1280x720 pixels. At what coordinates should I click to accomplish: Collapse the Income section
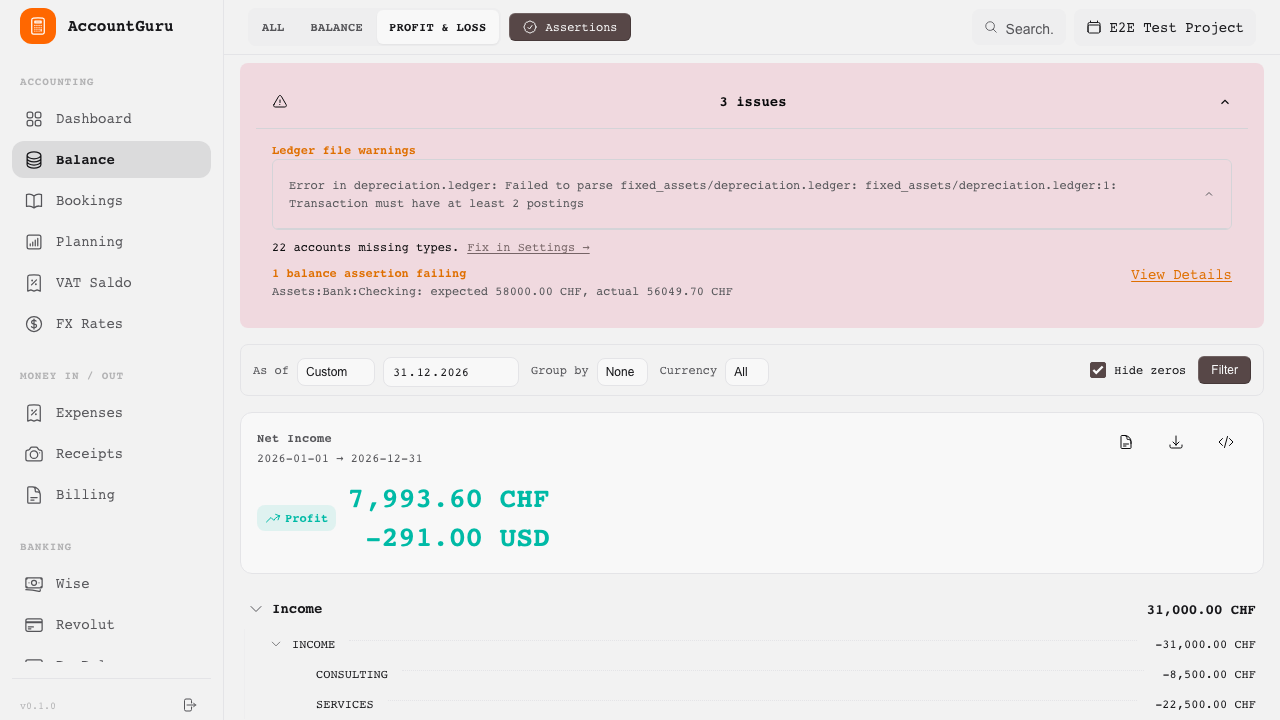pos(256,609)
